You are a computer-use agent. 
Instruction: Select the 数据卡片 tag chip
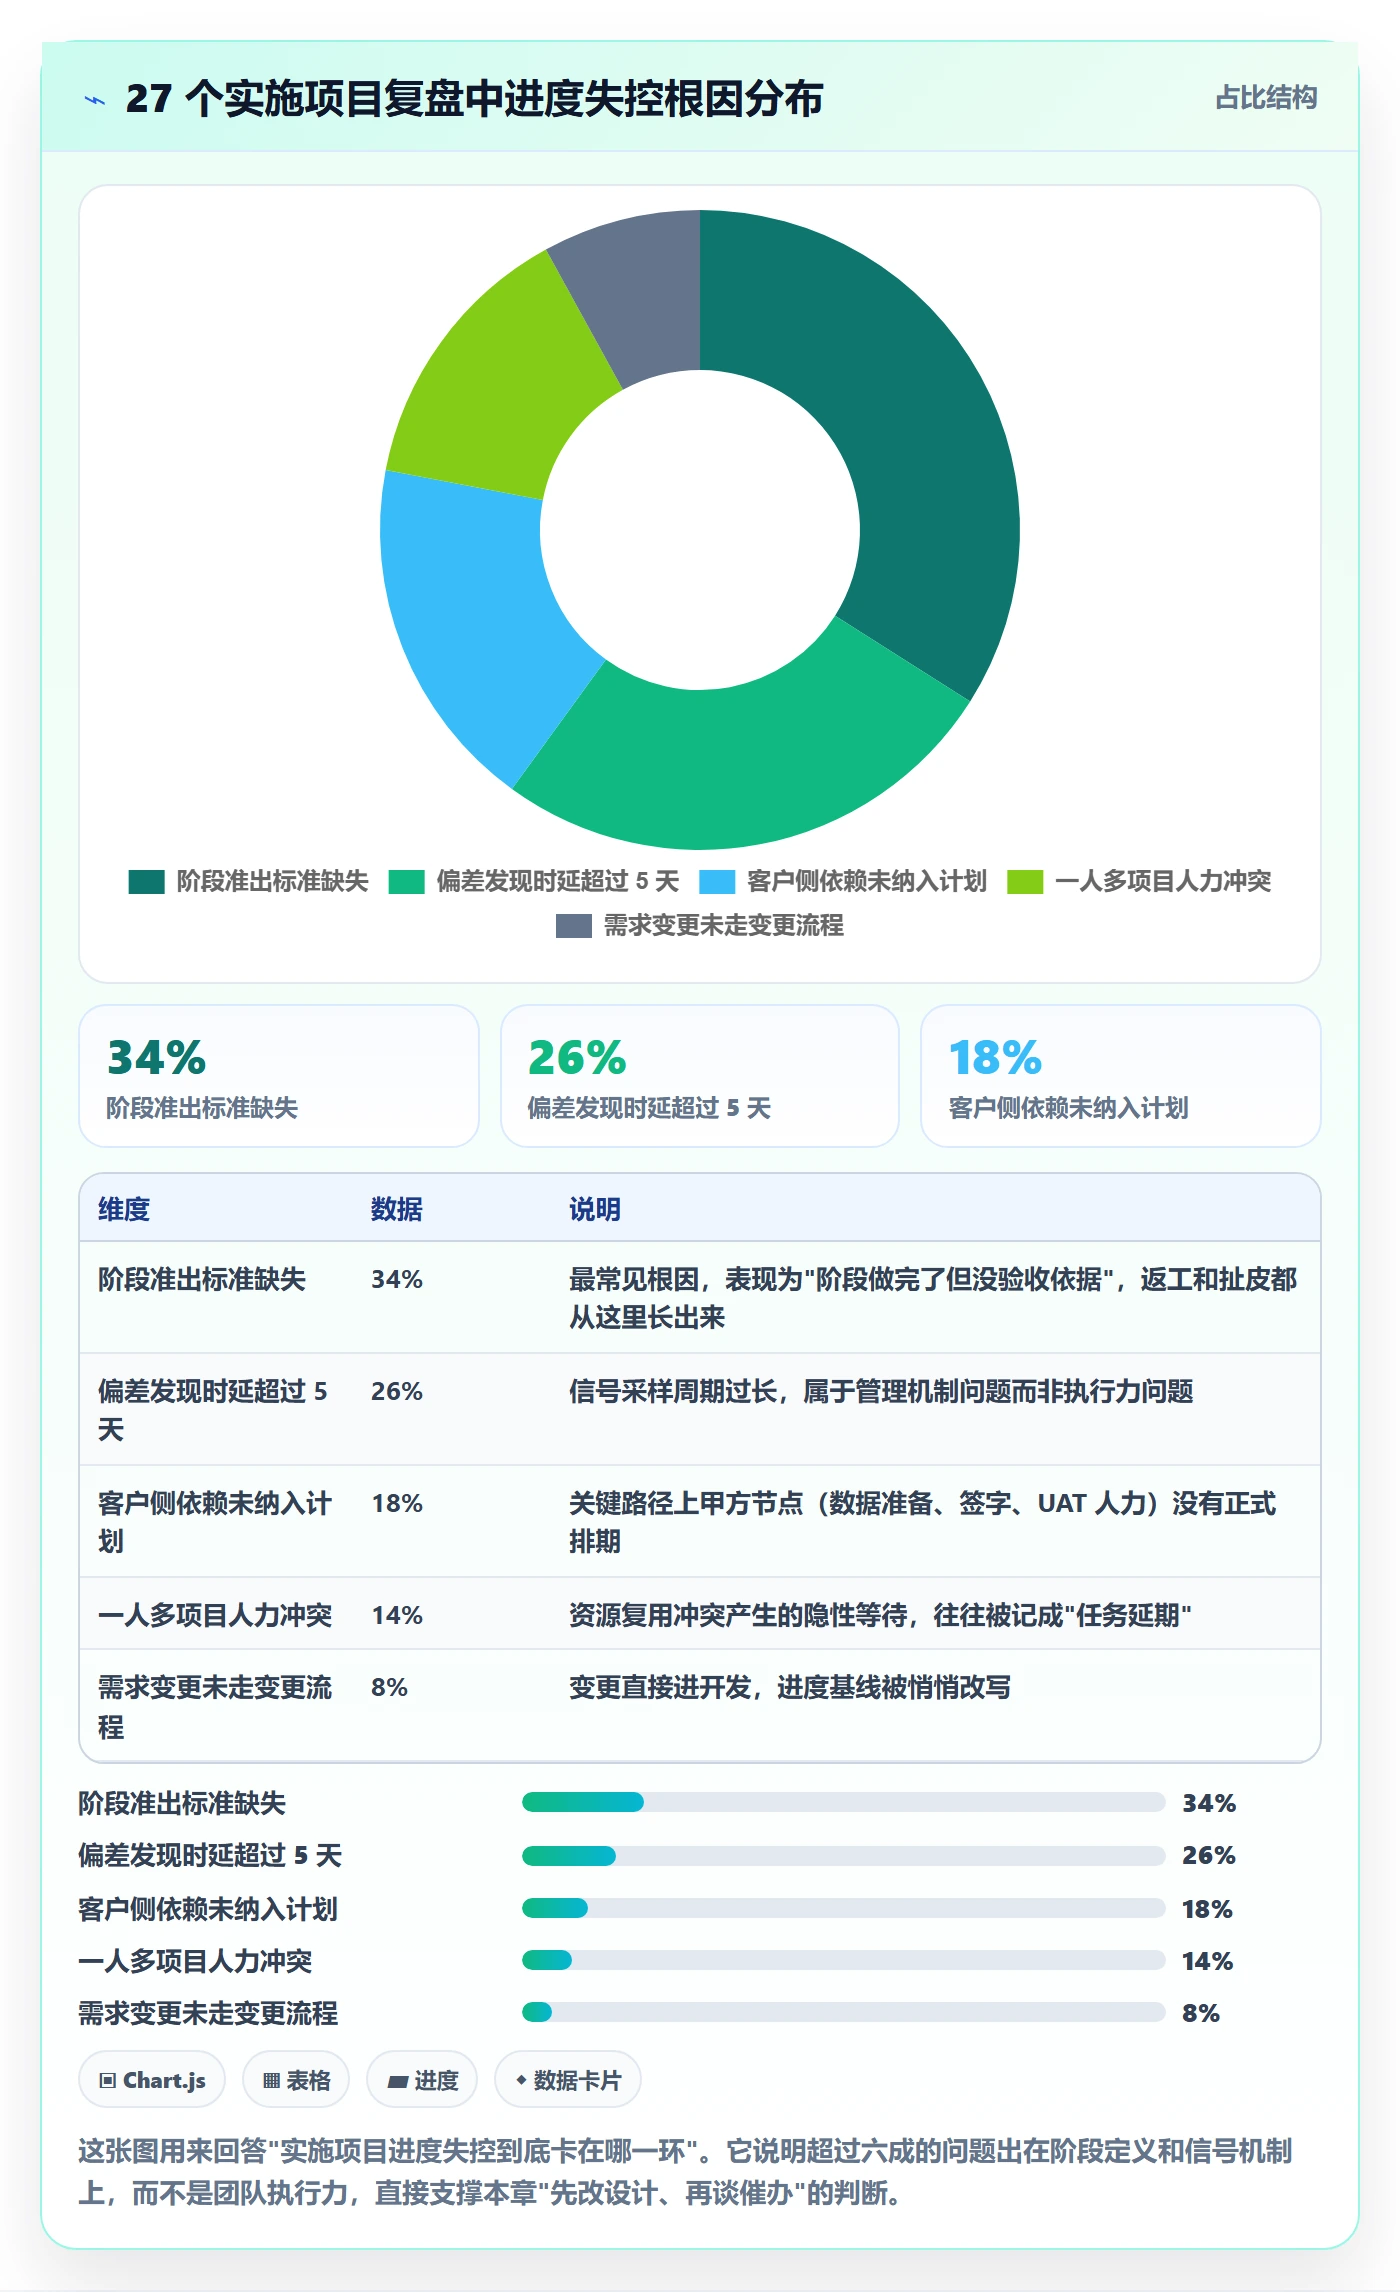pyautogui.click(x=568, y=2080)
